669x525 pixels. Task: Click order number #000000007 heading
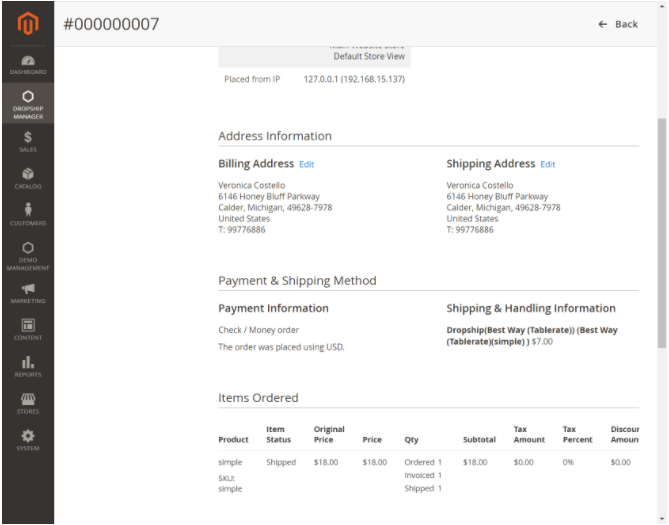tap(111, 24)
